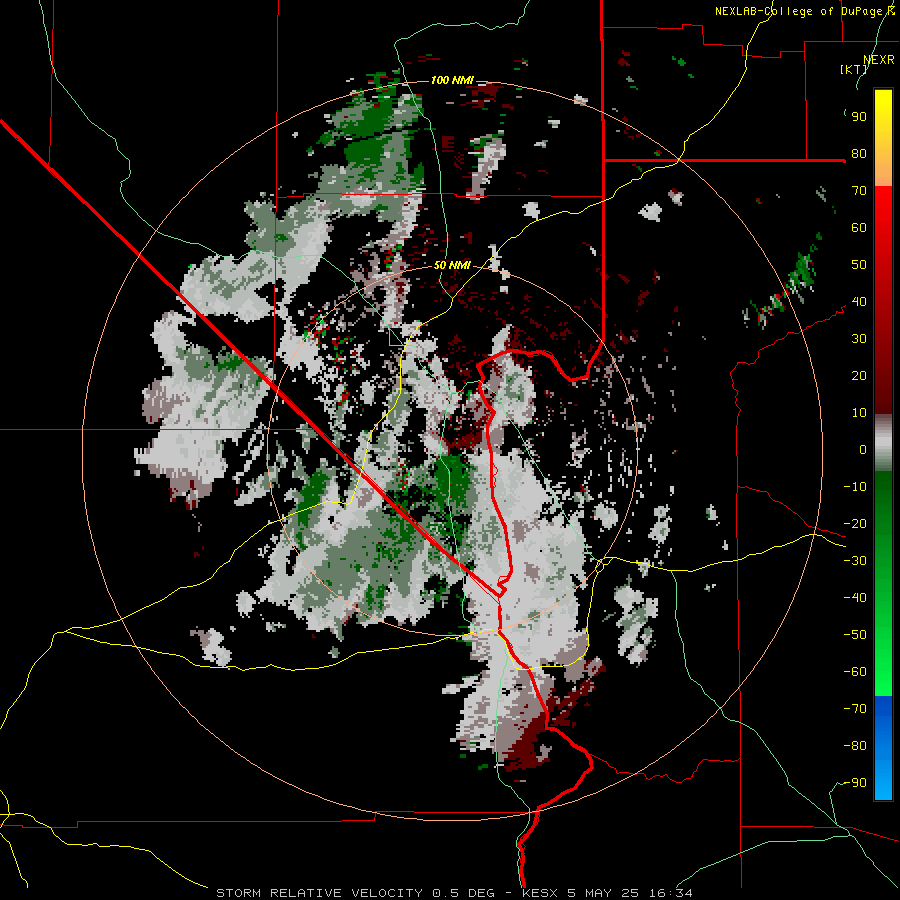Click the positive 30 scale value
This screenshot has width=900, height=900.
coord(859,339)
